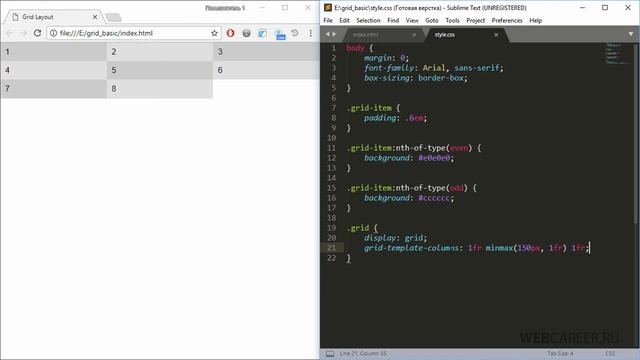Close the index.html editor tab

[414, 35]
